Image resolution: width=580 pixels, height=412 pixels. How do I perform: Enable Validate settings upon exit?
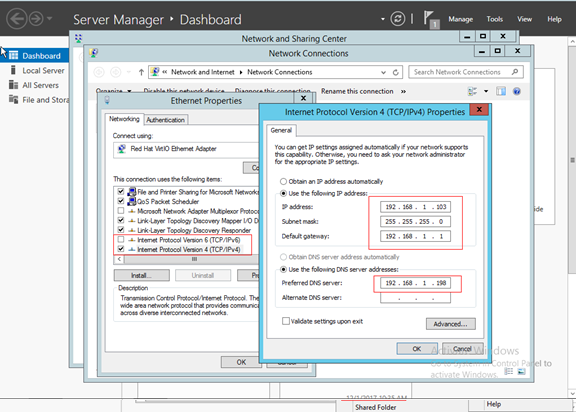(x=286, y=321)
